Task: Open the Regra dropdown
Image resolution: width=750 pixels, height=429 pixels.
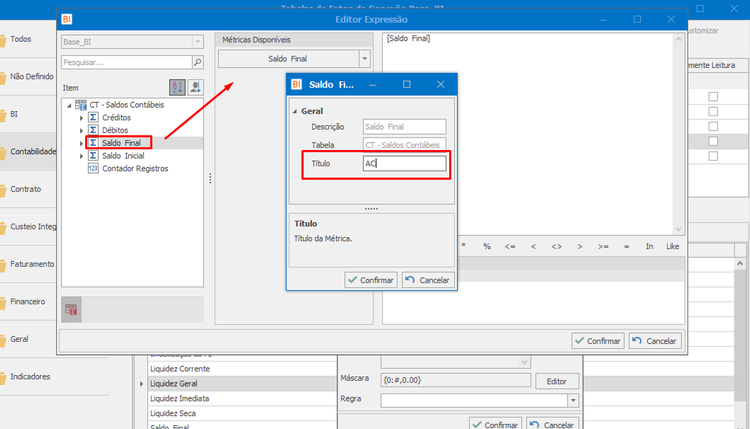Action: pyautogui.click(x=573, y=400)
